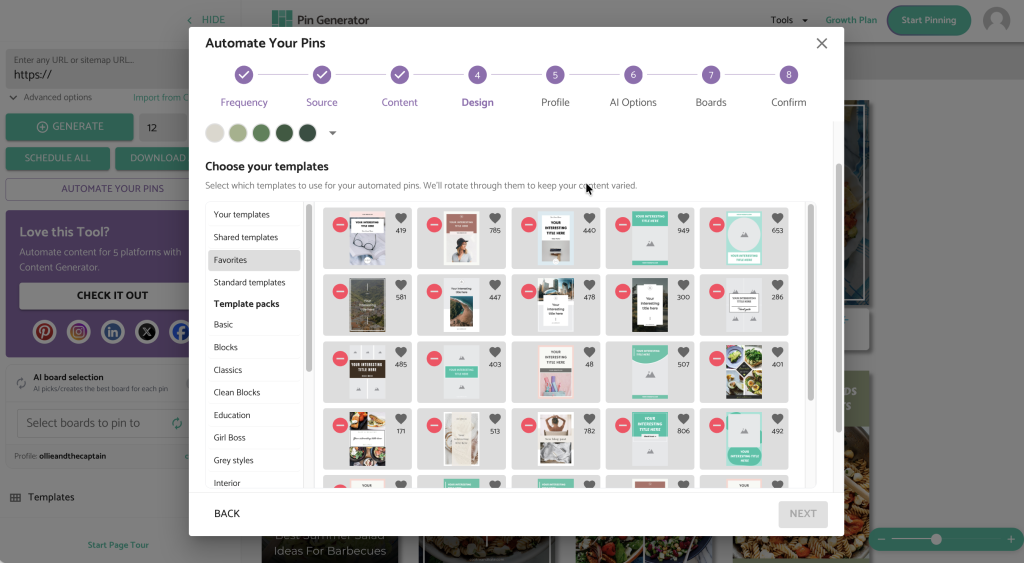Toggle minus button on template with 949 likes
1024x563 pixels.
622,225
